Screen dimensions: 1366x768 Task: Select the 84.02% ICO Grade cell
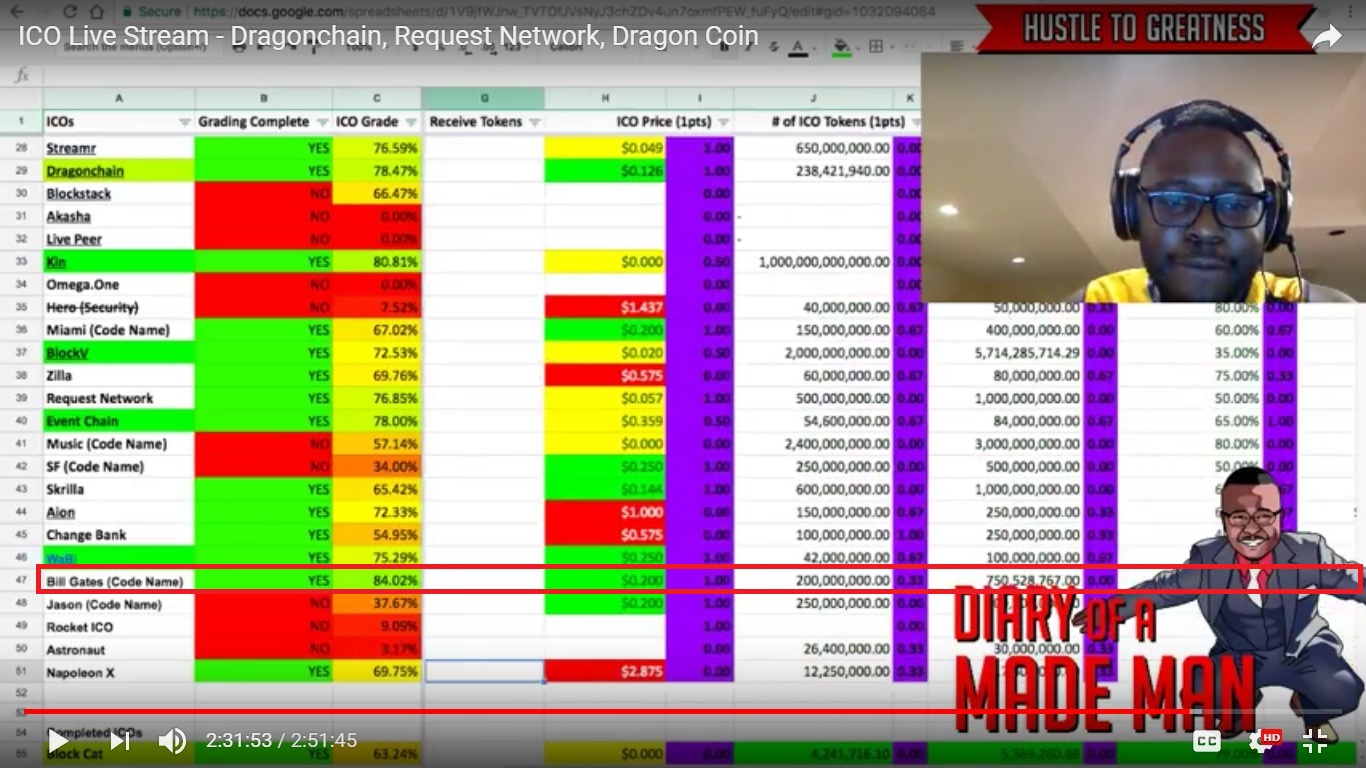tap(377, 581)
